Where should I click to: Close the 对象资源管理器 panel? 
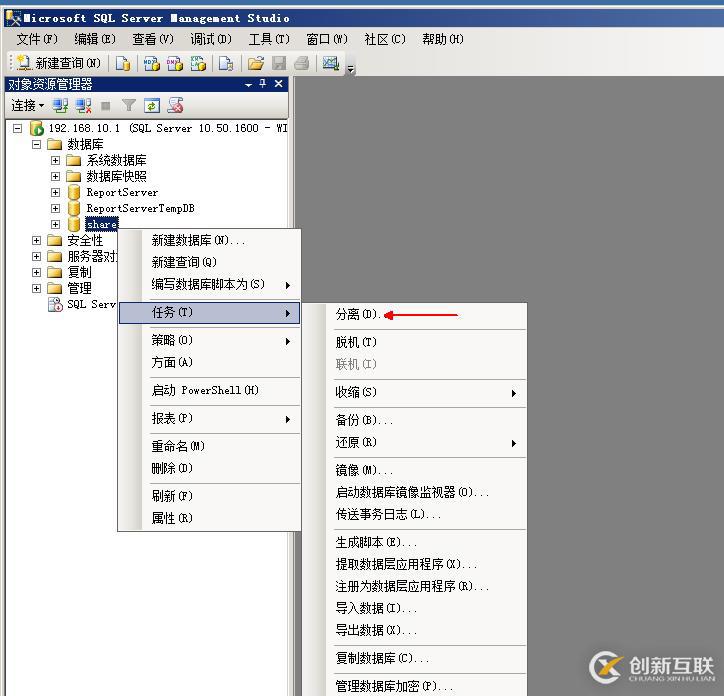click(278, 84)
